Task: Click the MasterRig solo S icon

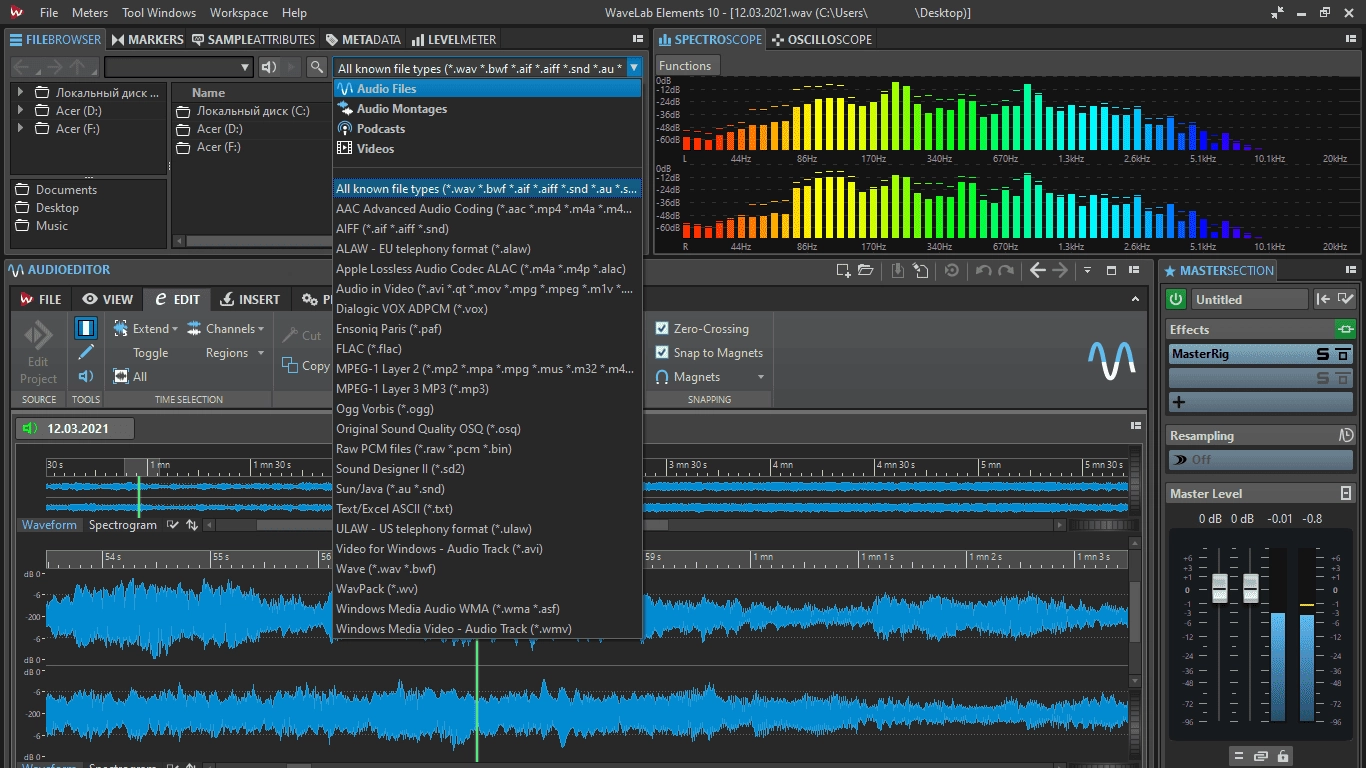Action: click(x=1323, y=354)
